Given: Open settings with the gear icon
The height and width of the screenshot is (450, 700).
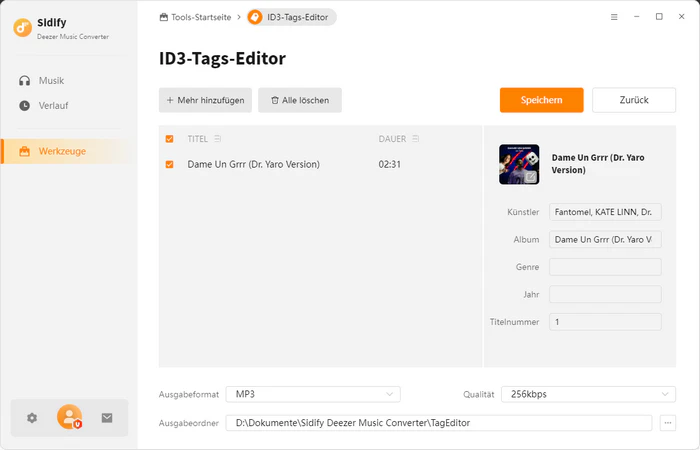Looking at the screenshot, I should (32, 418).
